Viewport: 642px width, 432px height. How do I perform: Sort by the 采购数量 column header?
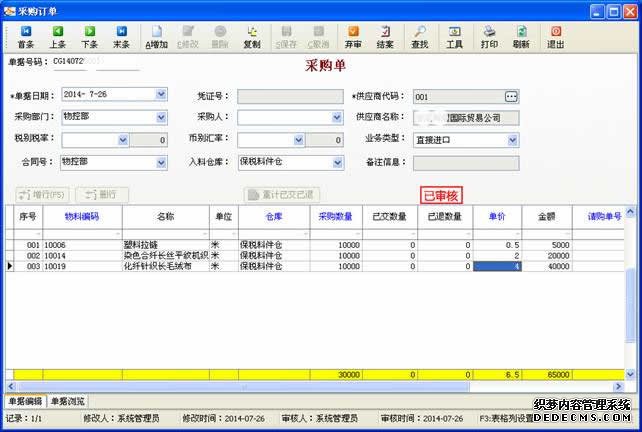pos(335,215)
